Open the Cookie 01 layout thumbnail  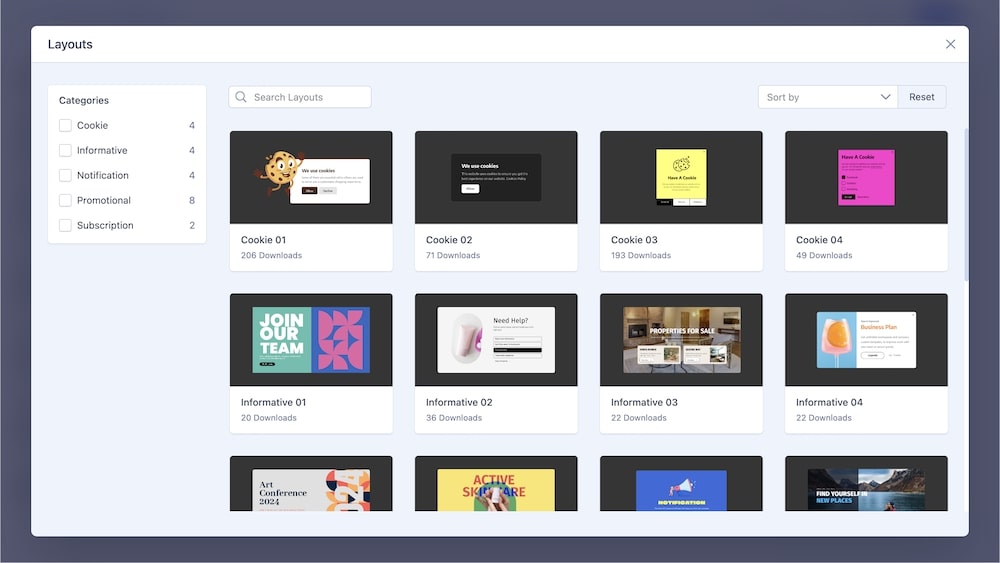coord(311,178)
